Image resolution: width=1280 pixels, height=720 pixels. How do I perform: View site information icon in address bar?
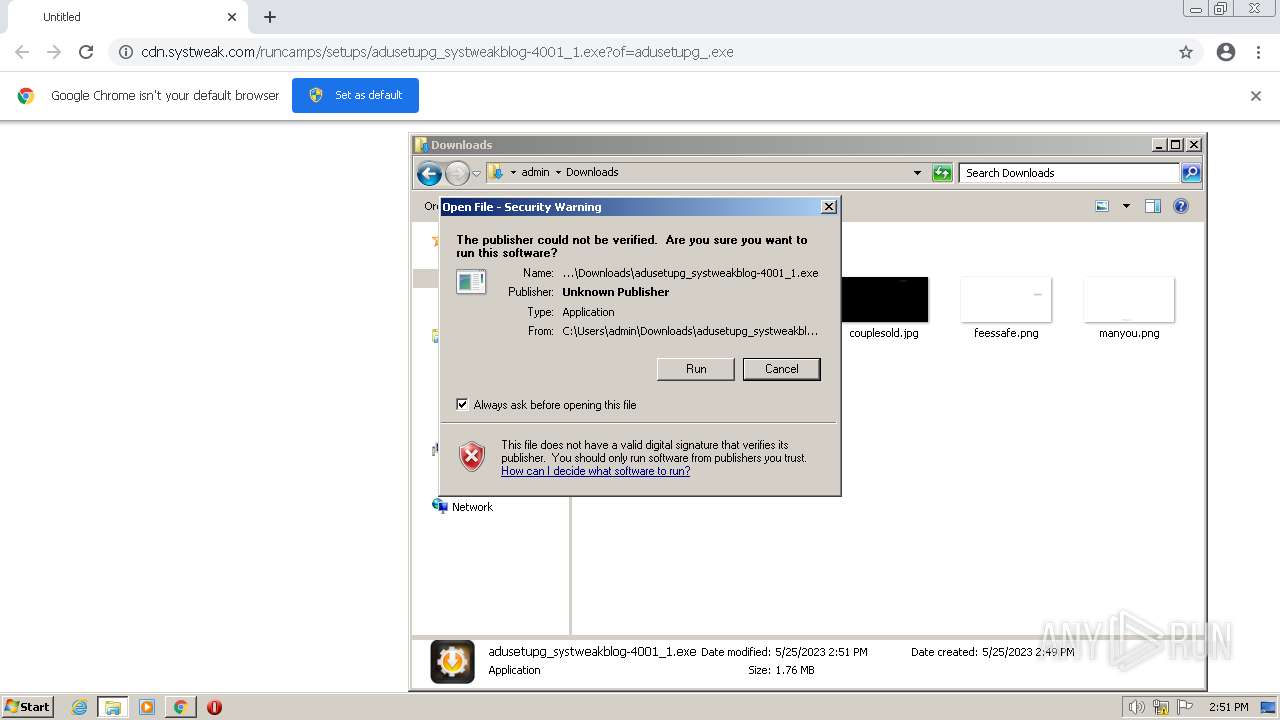126,52
